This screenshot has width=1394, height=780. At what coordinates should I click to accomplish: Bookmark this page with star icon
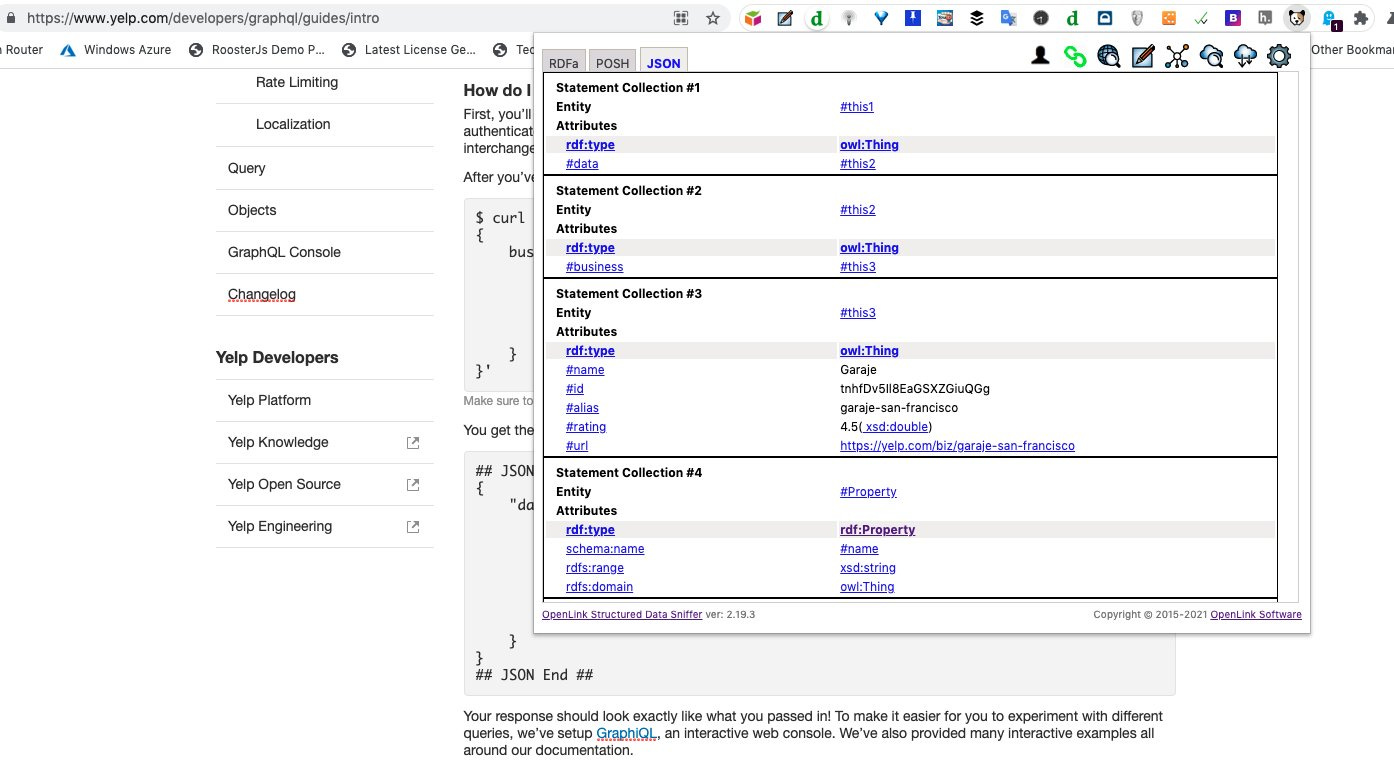(713, 18)
